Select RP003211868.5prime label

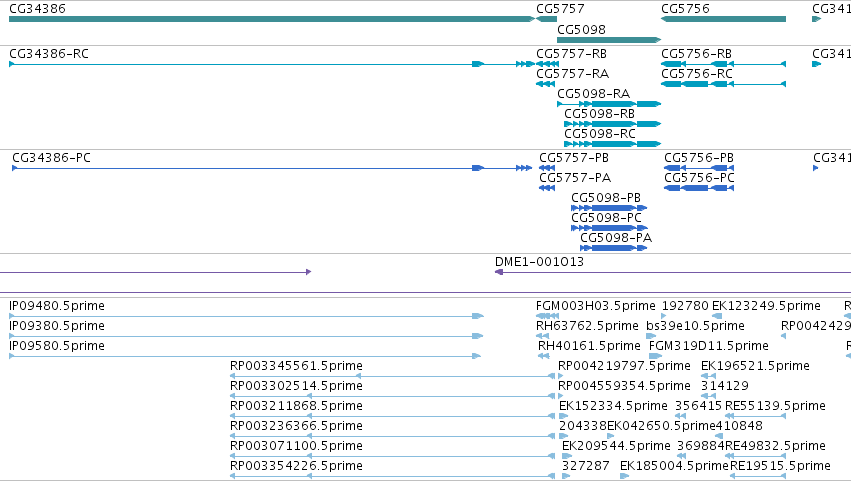pos(296,407)
